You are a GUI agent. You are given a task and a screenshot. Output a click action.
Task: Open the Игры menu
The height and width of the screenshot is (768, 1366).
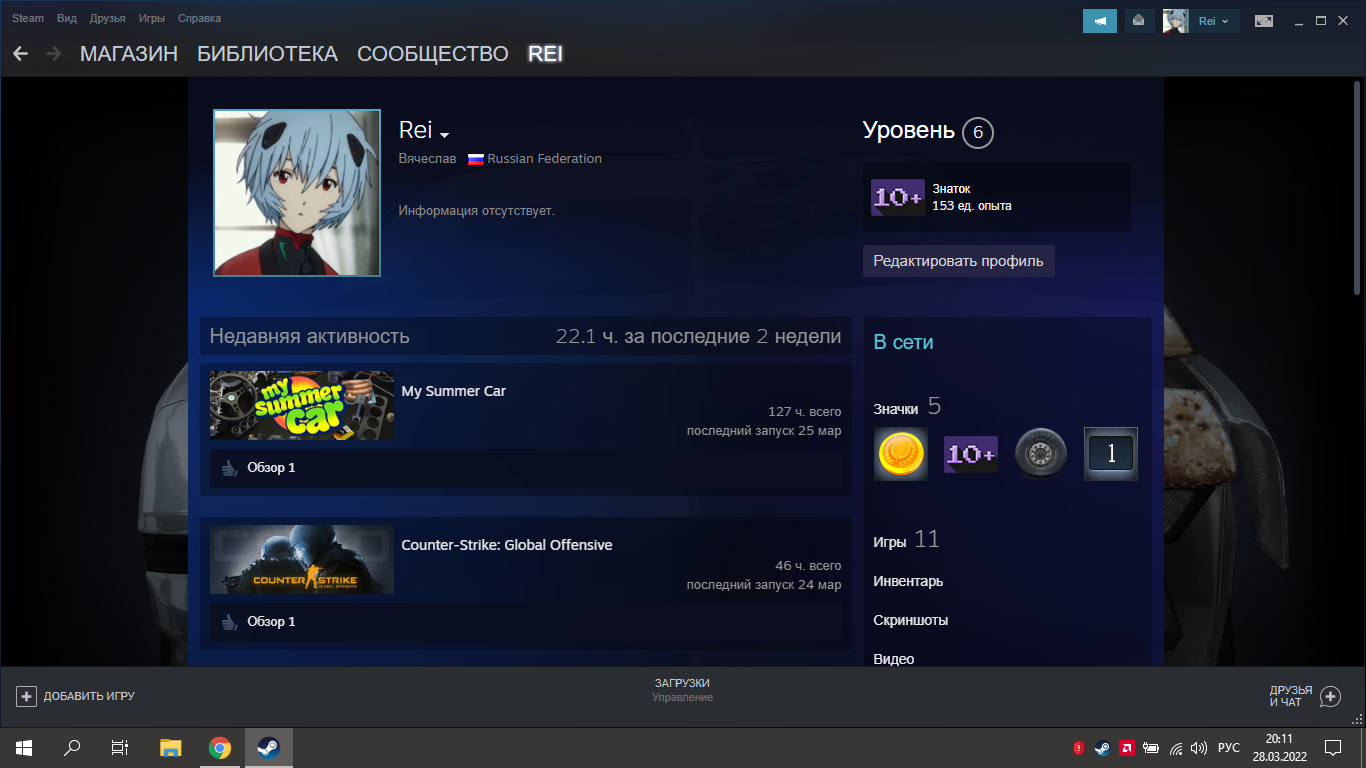(152, 18)
